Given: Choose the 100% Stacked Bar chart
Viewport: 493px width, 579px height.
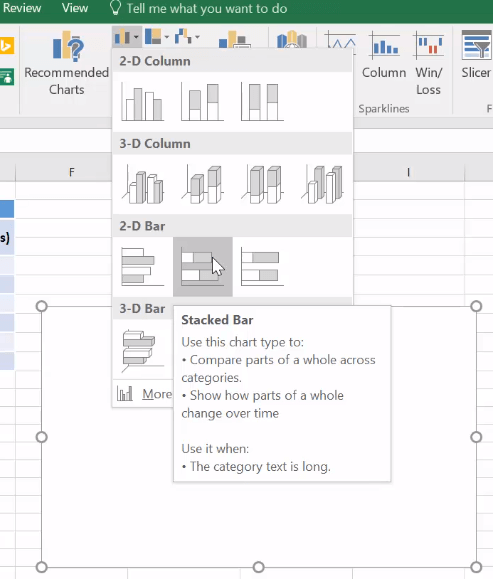Looking at the screenshot, I should (262, 267).
